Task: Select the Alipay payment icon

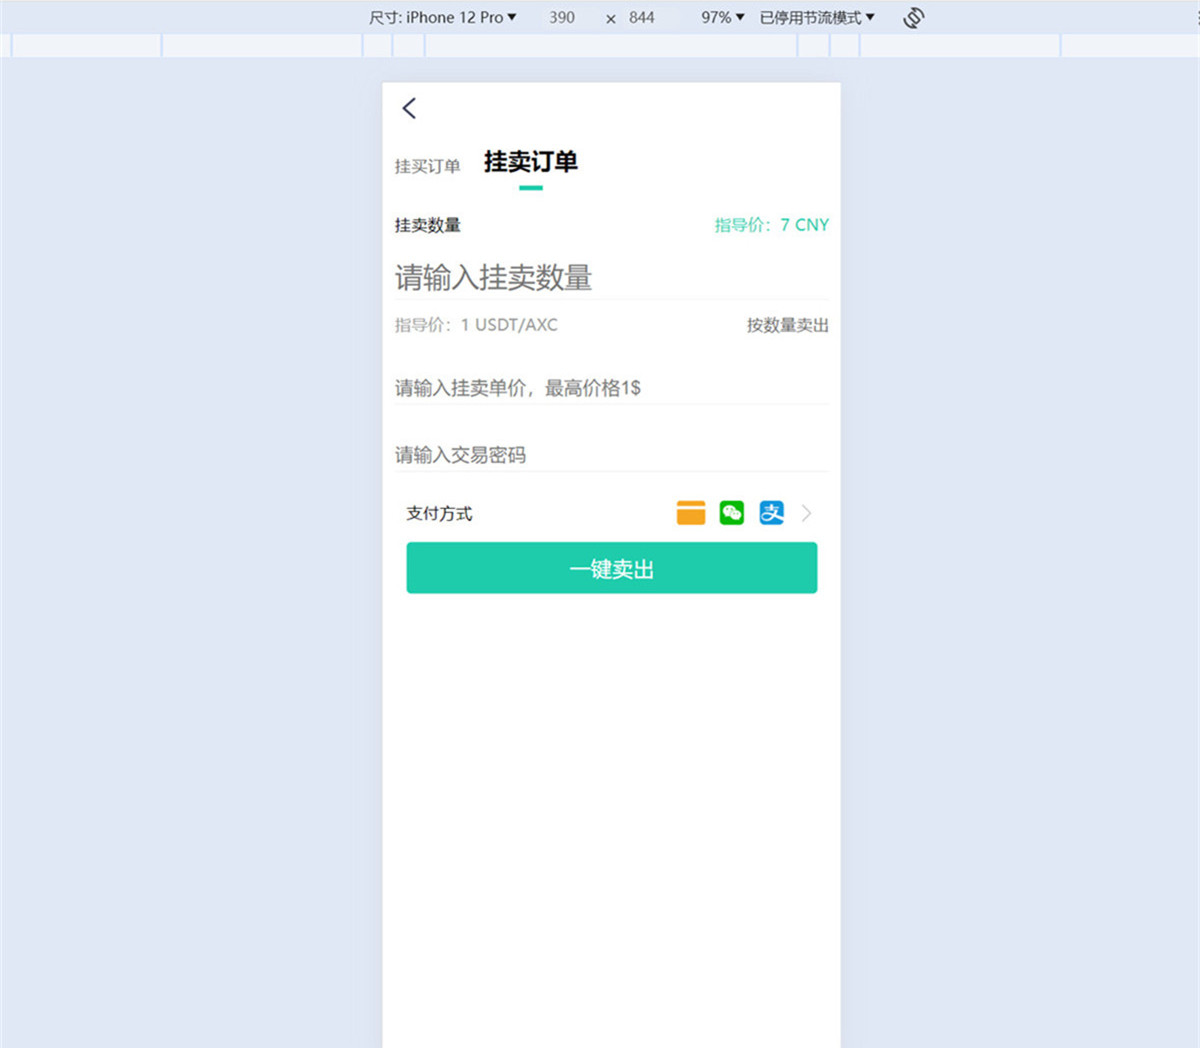Action: (771, 512)
